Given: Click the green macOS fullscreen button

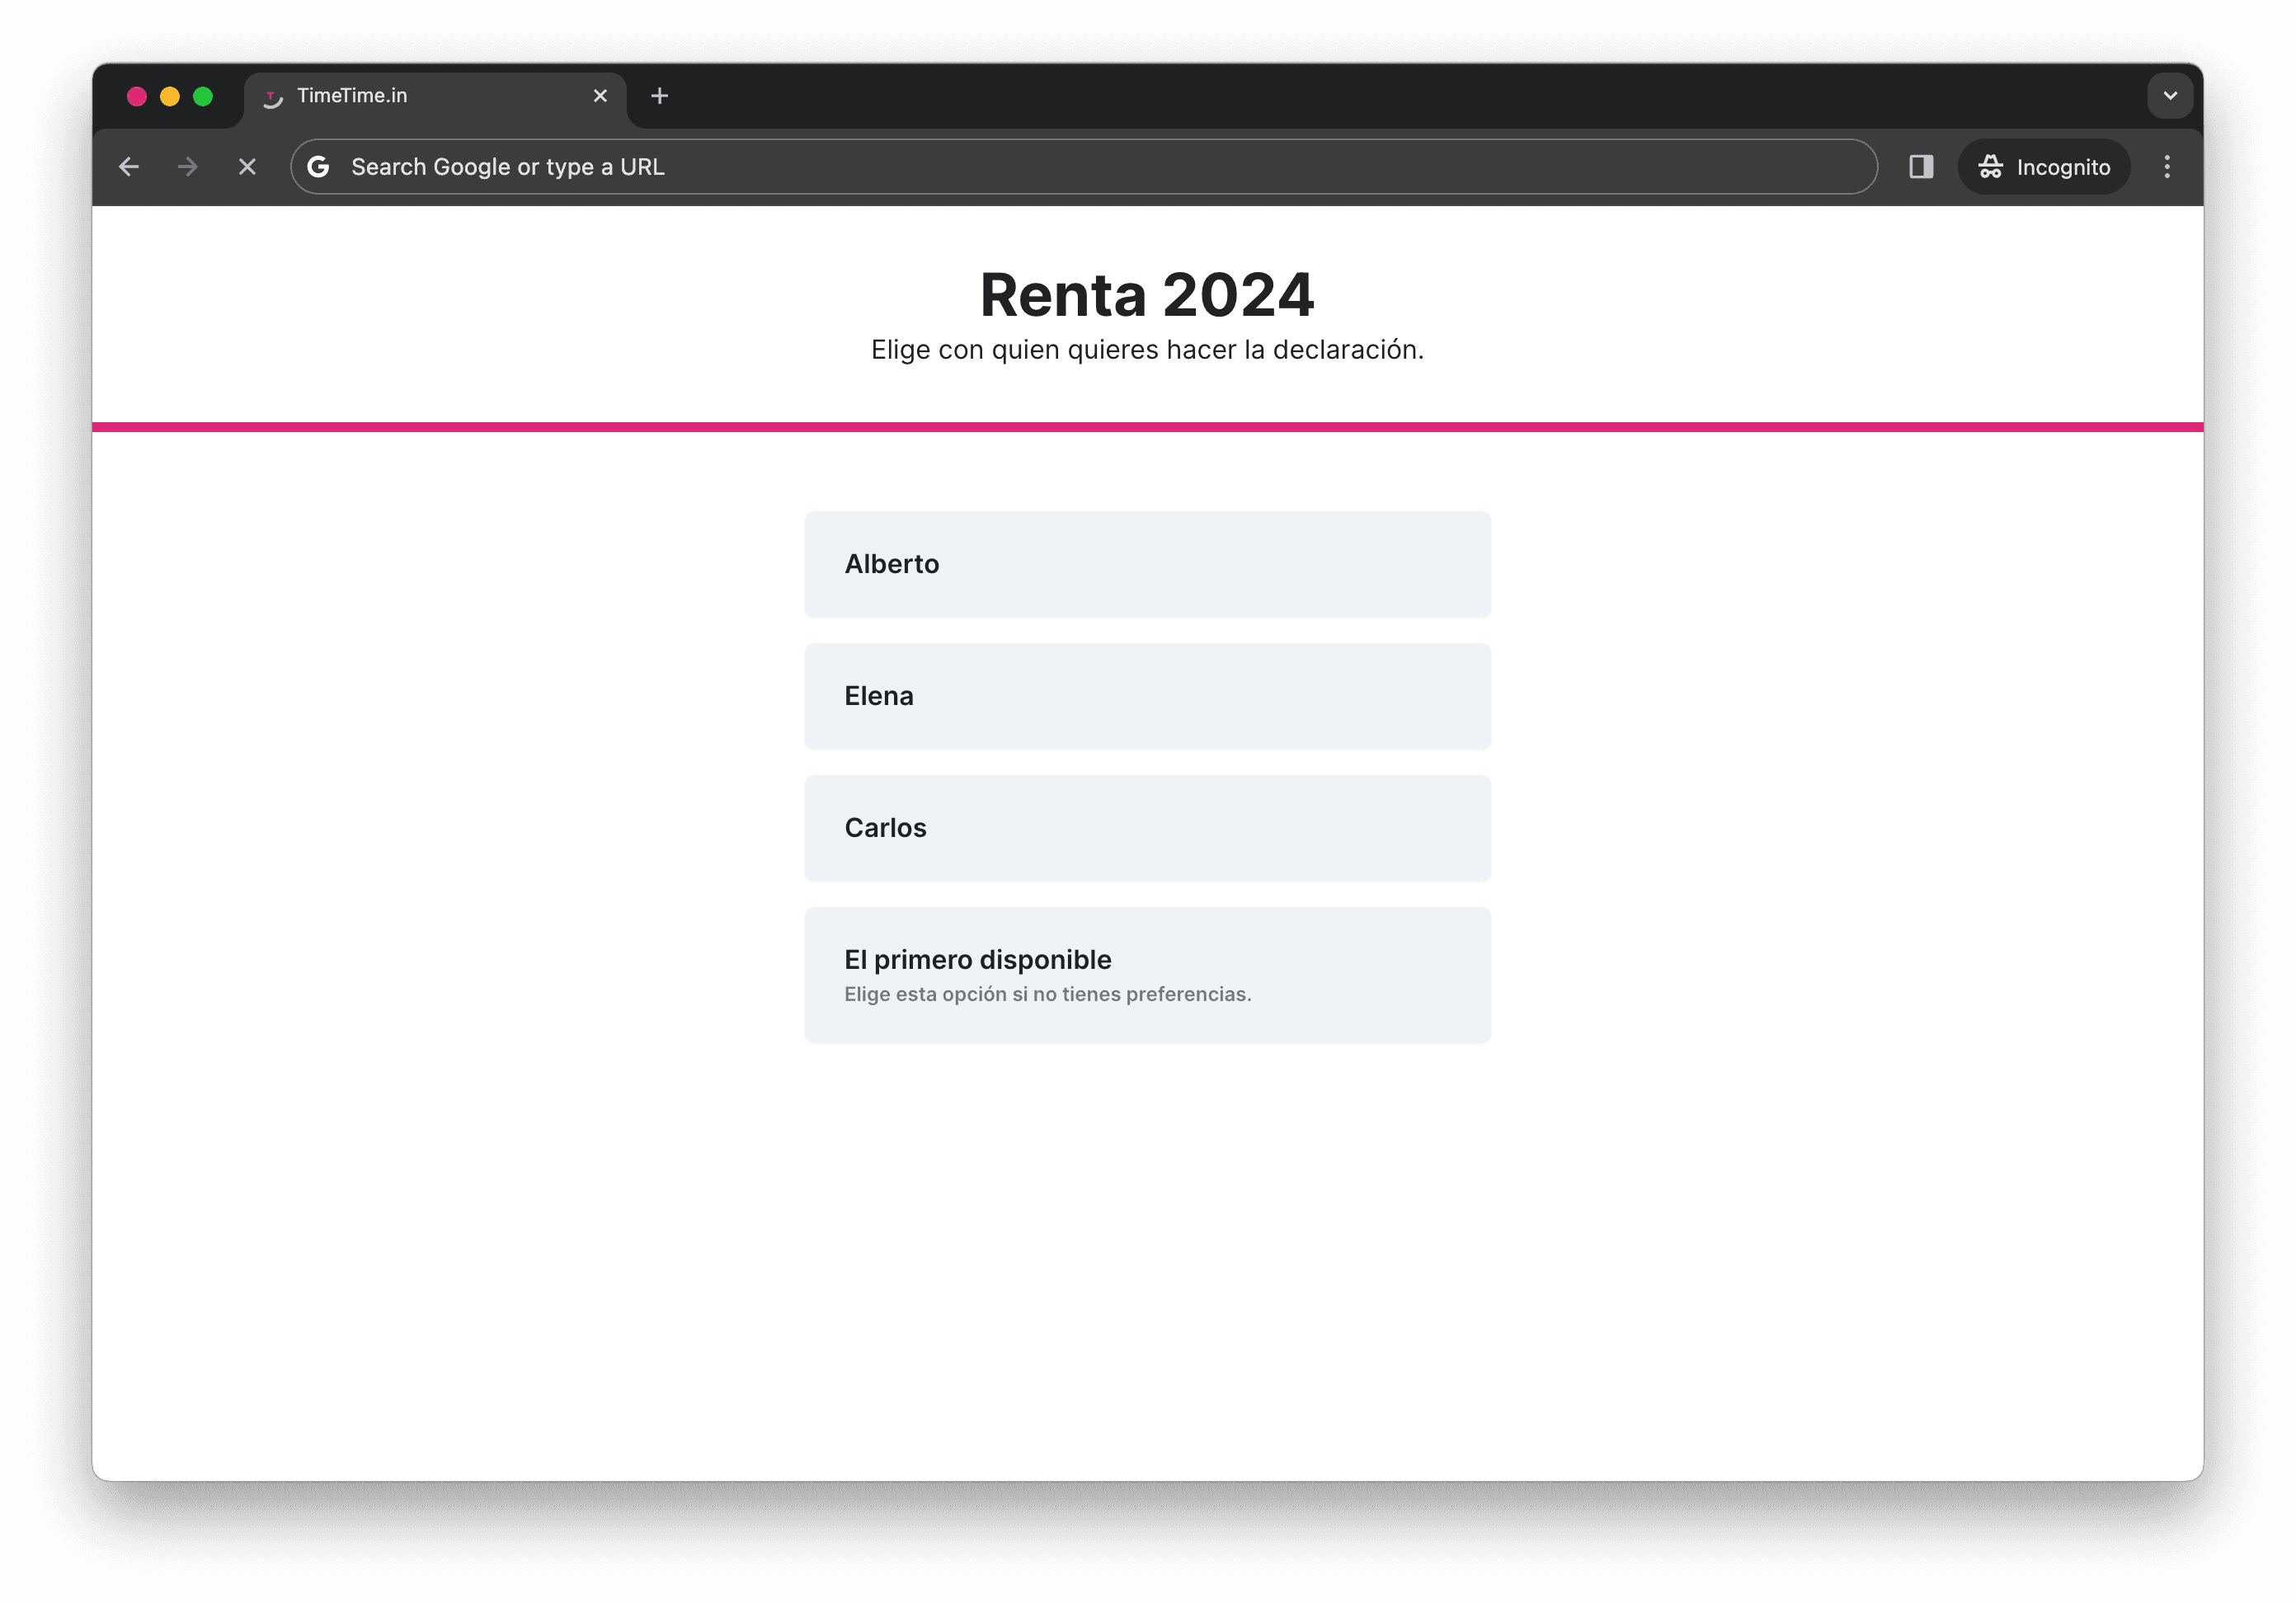Looking at the screenshot, I should click(x=203, y=96).
